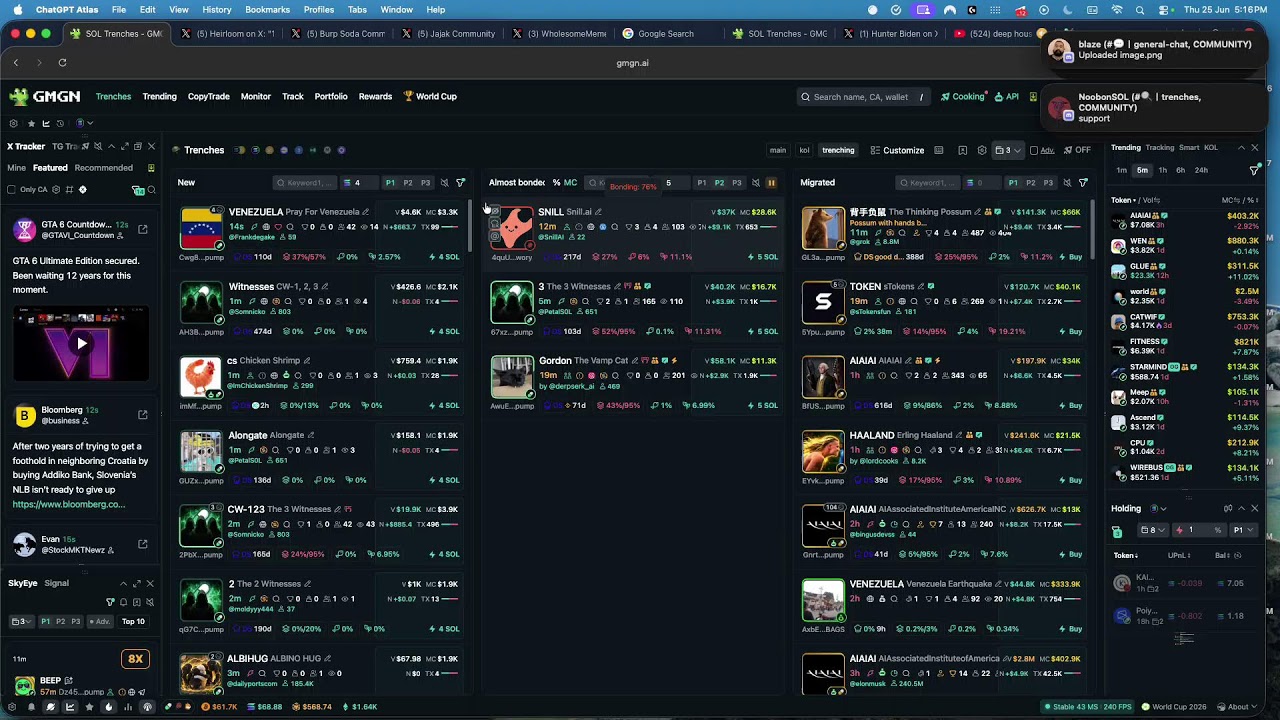Expand X Tracker panel to full size
1280x720 pixels.
(124, 147)
